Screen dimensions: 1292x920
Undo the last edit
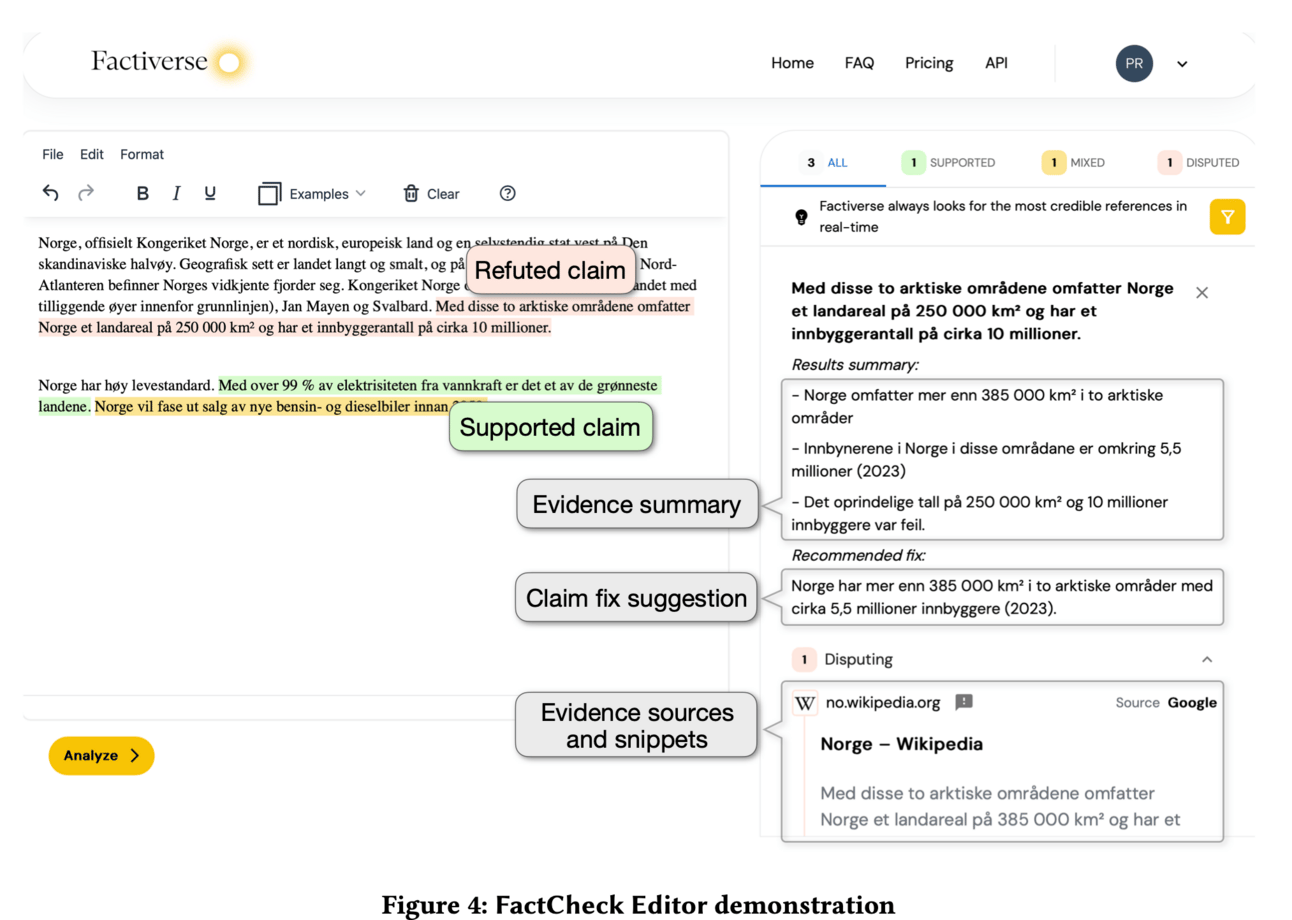click(x=51, y=193)
